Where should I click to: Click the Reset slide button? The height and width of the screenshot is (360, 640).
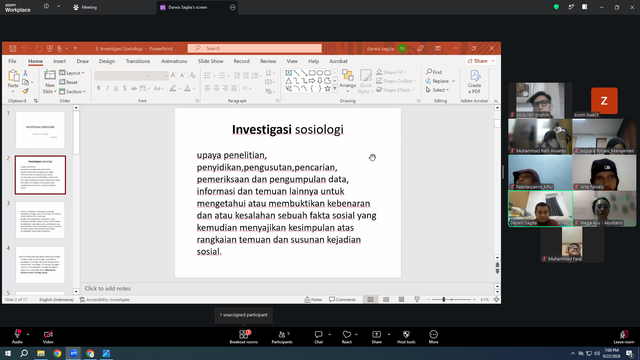point(69,82)
